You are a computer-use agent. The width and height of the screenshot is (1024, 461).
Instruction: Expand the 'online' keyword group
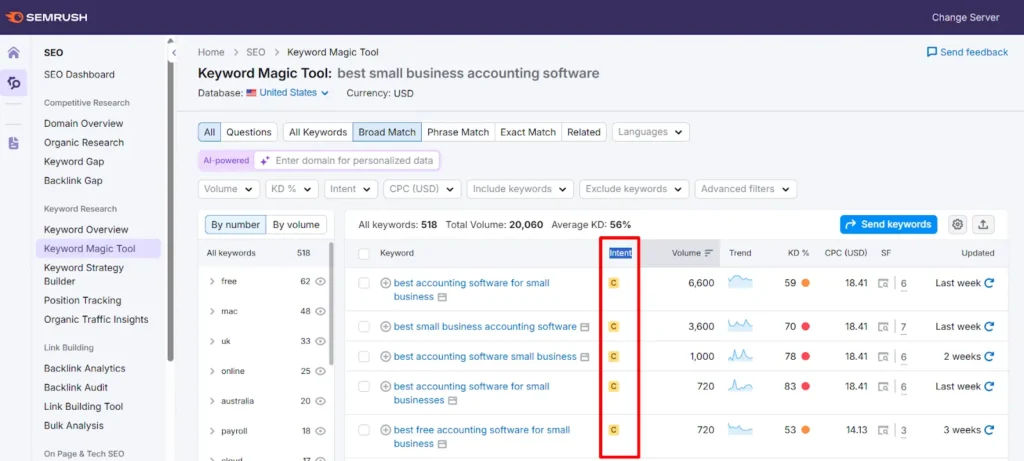coord(212,372)
